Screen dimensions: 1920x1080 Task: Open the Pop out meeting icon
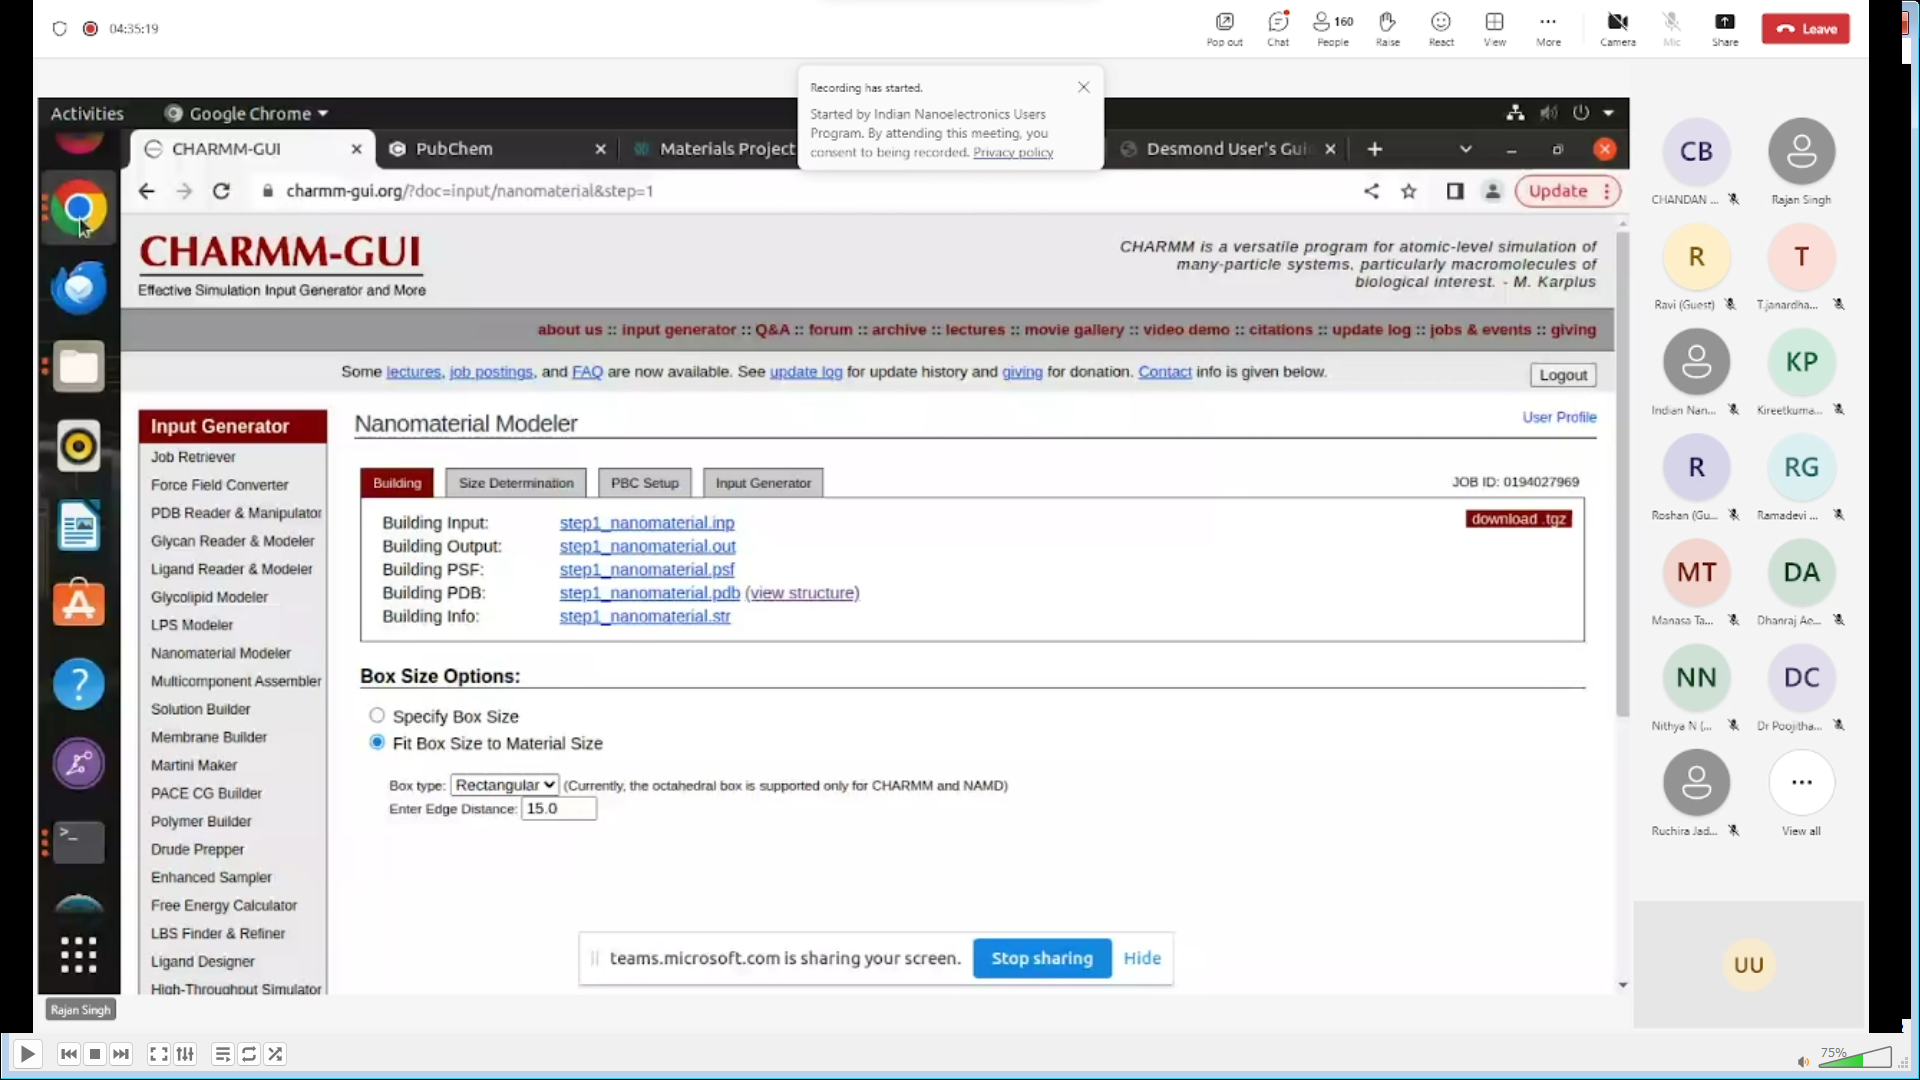coord(1224,29)
